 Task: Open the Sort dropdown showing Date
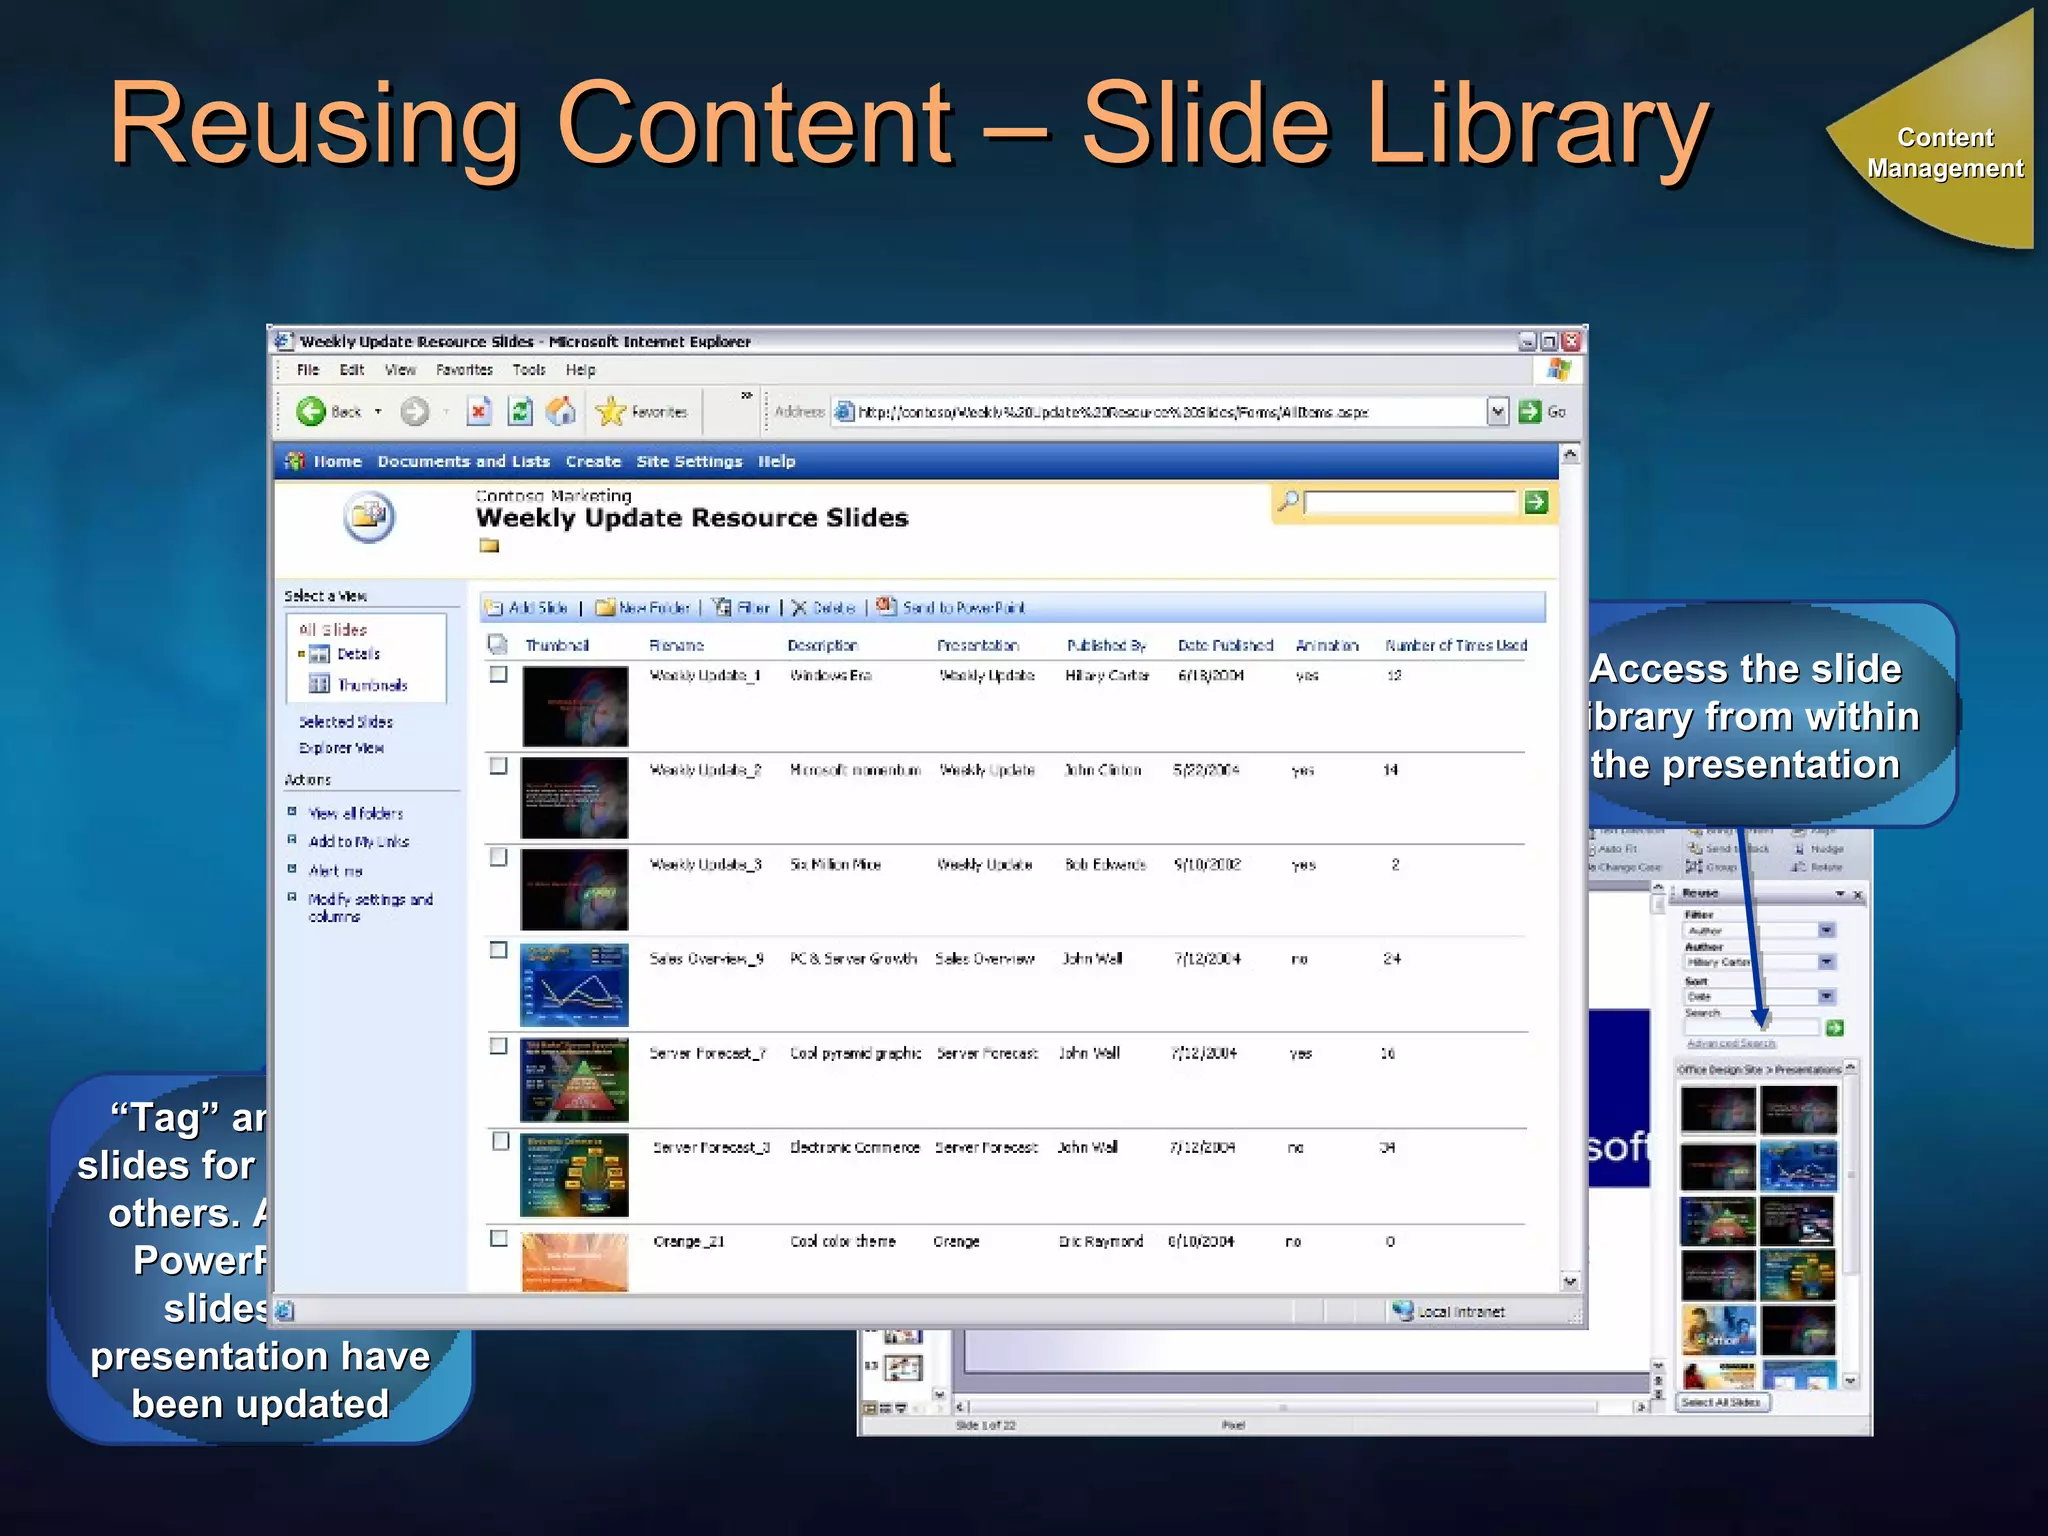[x=1826, y=996]
